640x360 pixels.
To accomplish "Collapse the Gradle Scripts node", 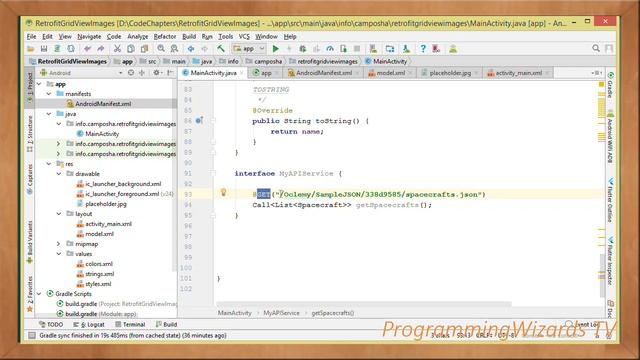I will 39,294.
